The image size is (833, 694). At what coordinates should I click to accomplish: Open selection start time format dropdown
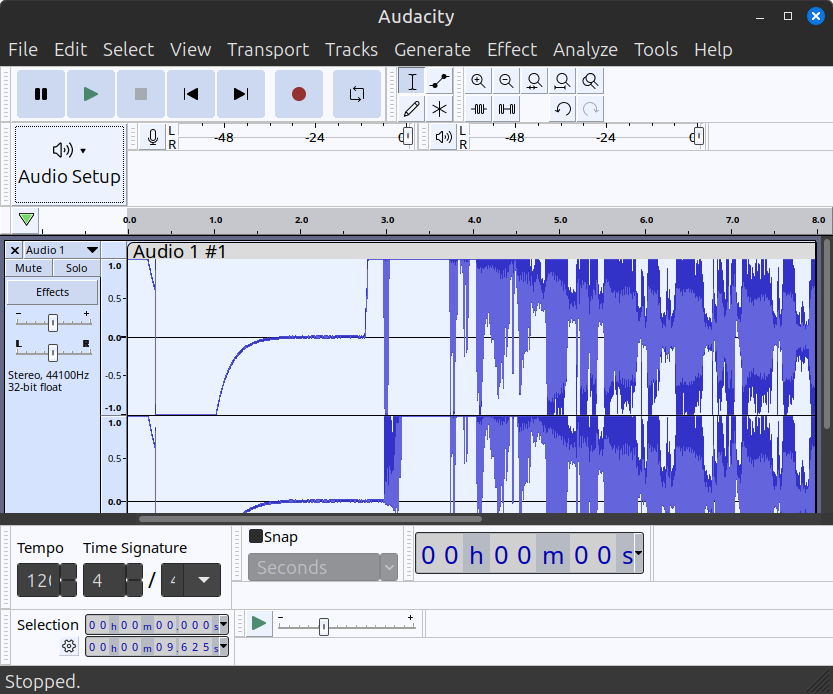coord(224,624)
